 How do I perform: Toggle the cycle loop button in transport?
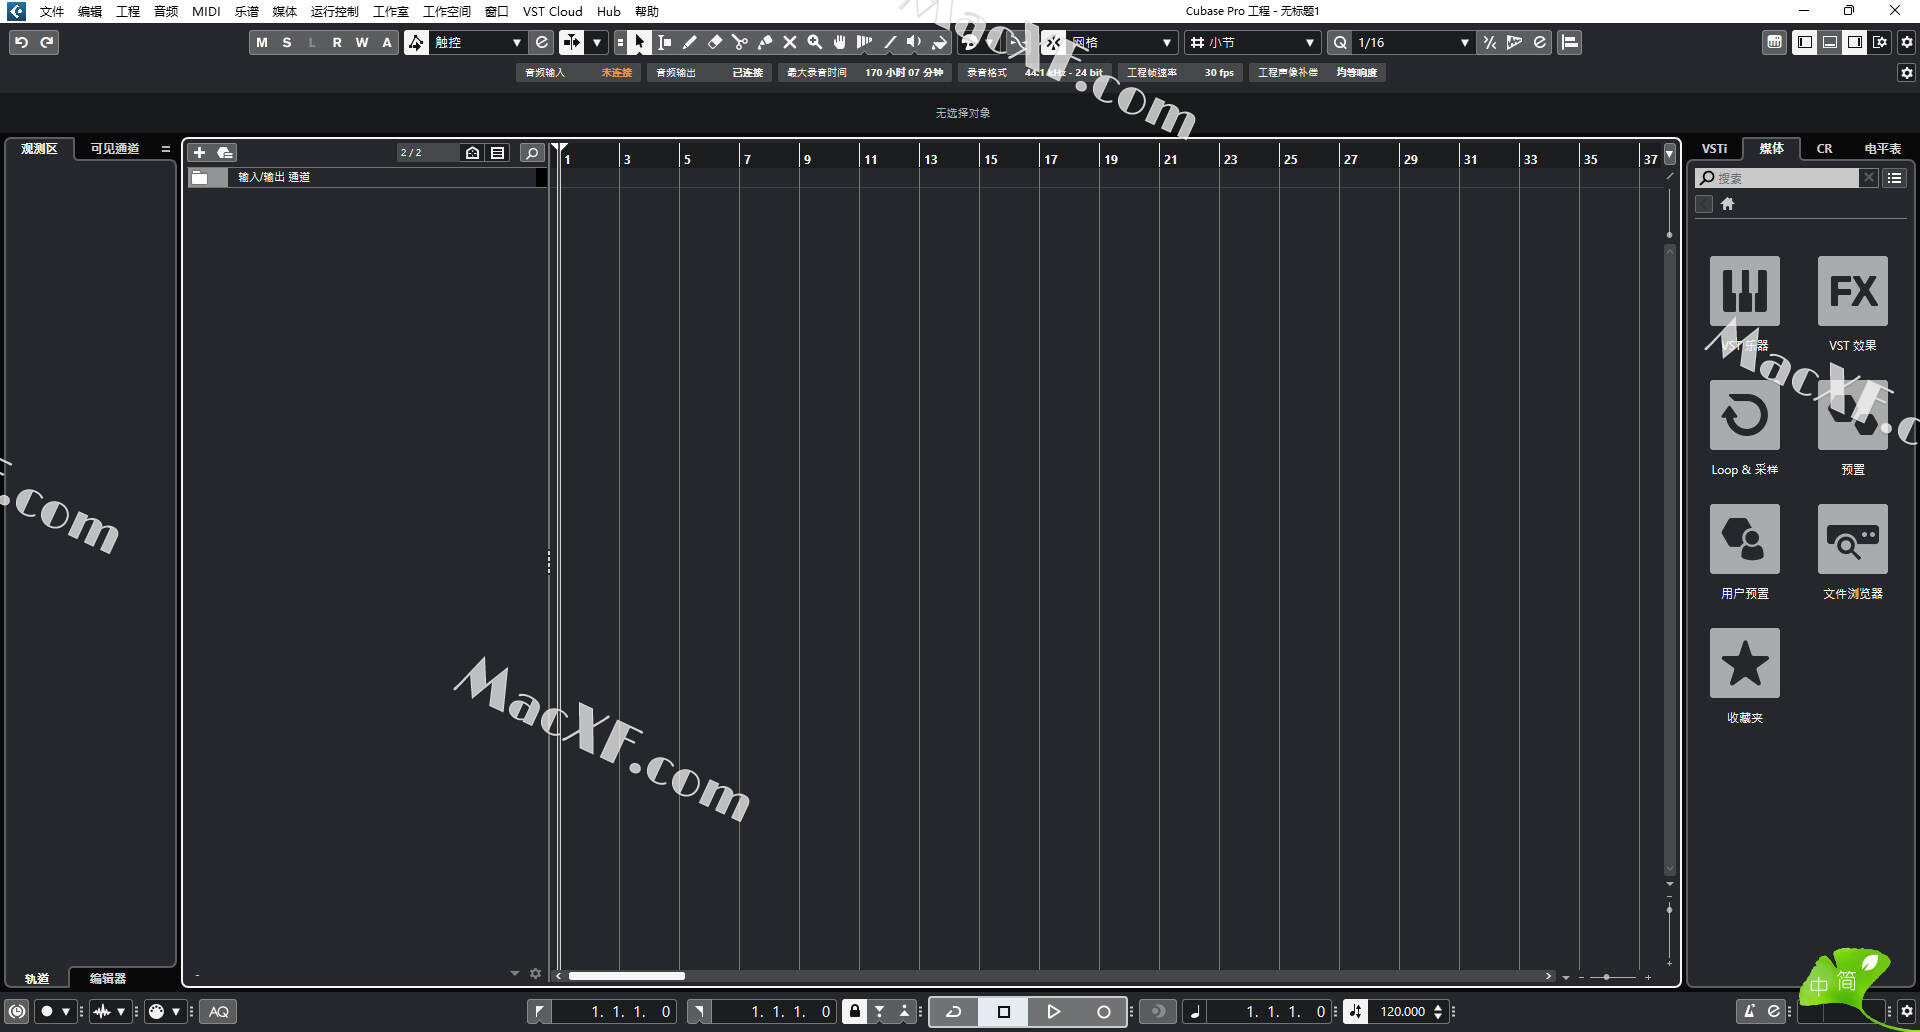click(x=954, y=1011)
